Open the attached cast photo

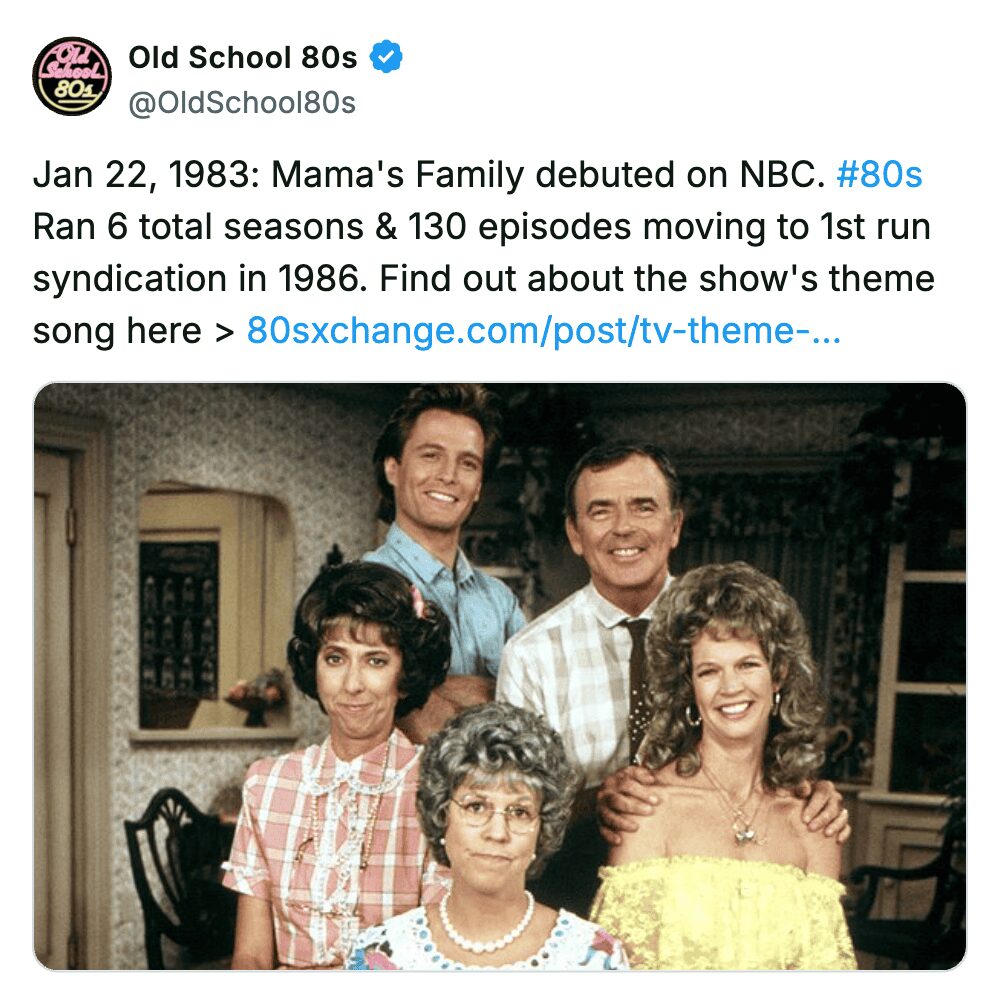click(500, 676)
